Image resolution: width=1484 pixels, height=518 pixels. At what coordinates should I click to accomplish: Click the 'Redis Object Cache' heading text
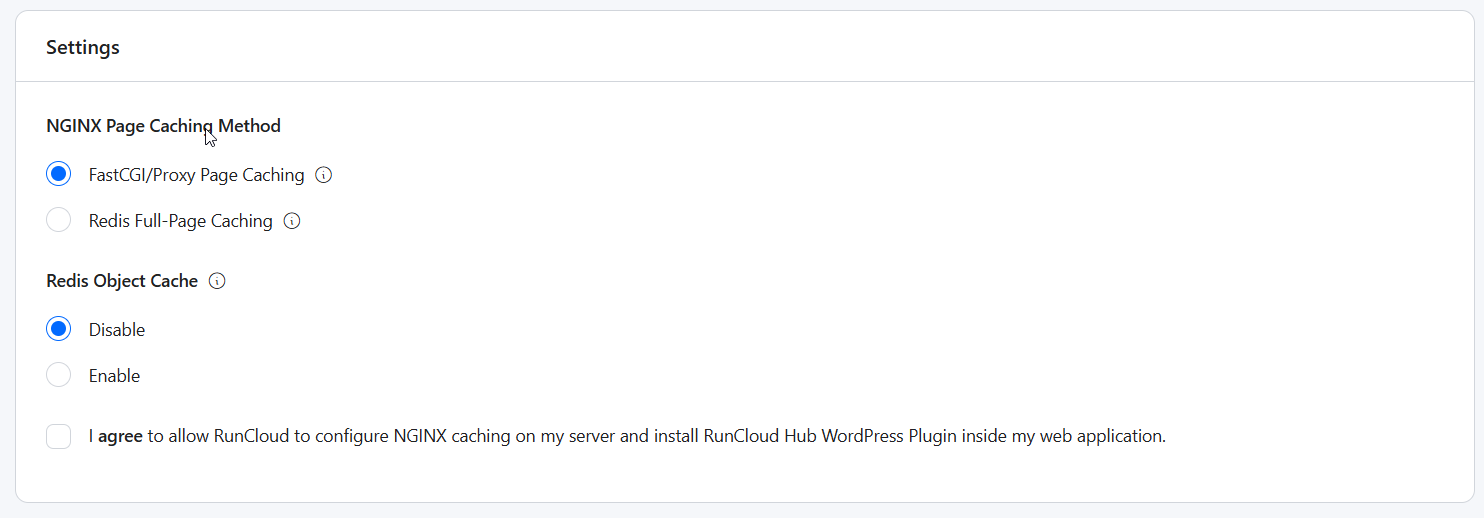[x=122, y=281]
